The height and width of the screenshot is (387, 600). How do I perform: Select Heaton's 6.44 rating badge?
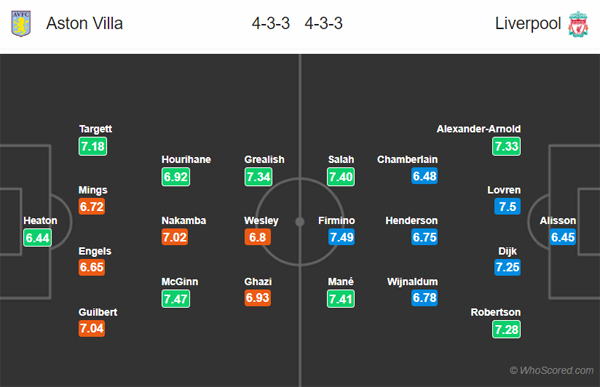click(38, 238)
